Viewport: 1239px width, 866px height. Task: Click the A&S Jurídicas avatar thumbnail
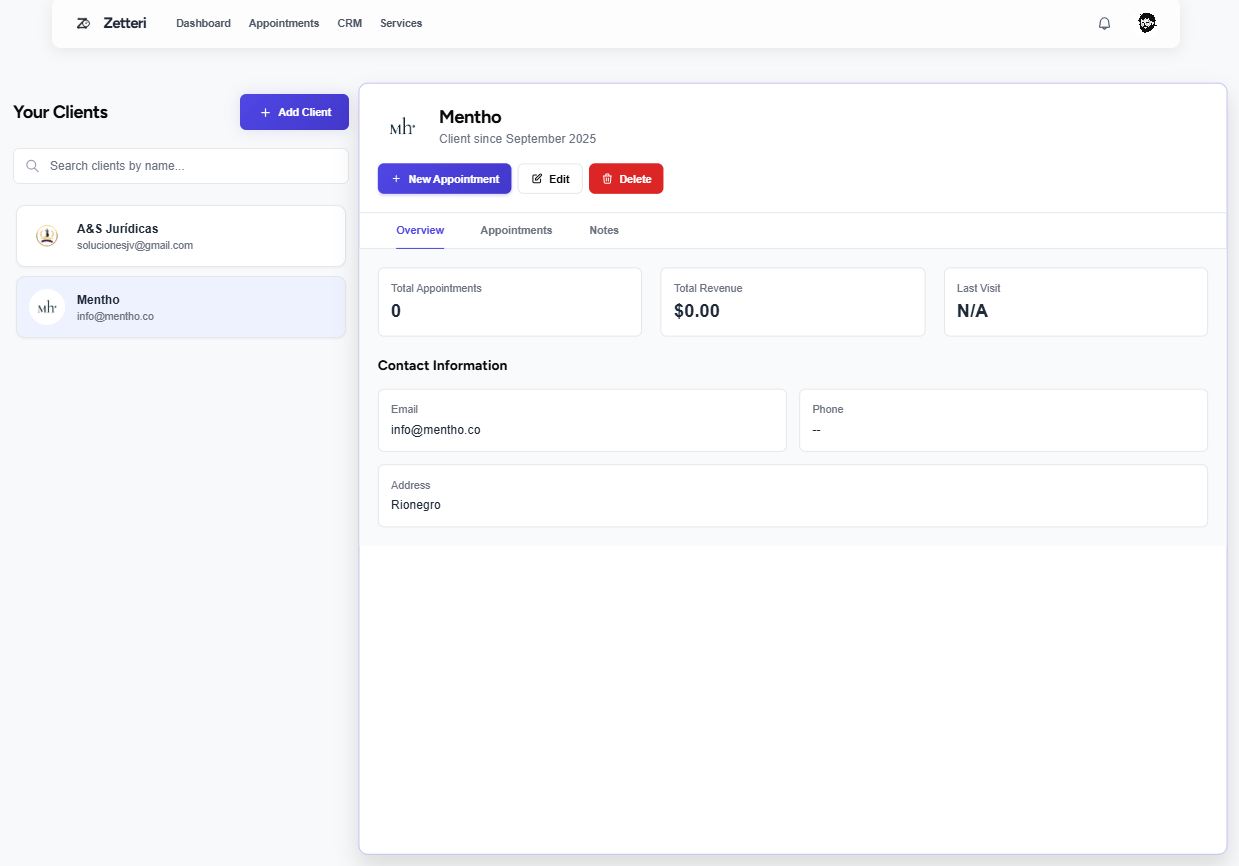pyautogui.click(x=47, y=236)
